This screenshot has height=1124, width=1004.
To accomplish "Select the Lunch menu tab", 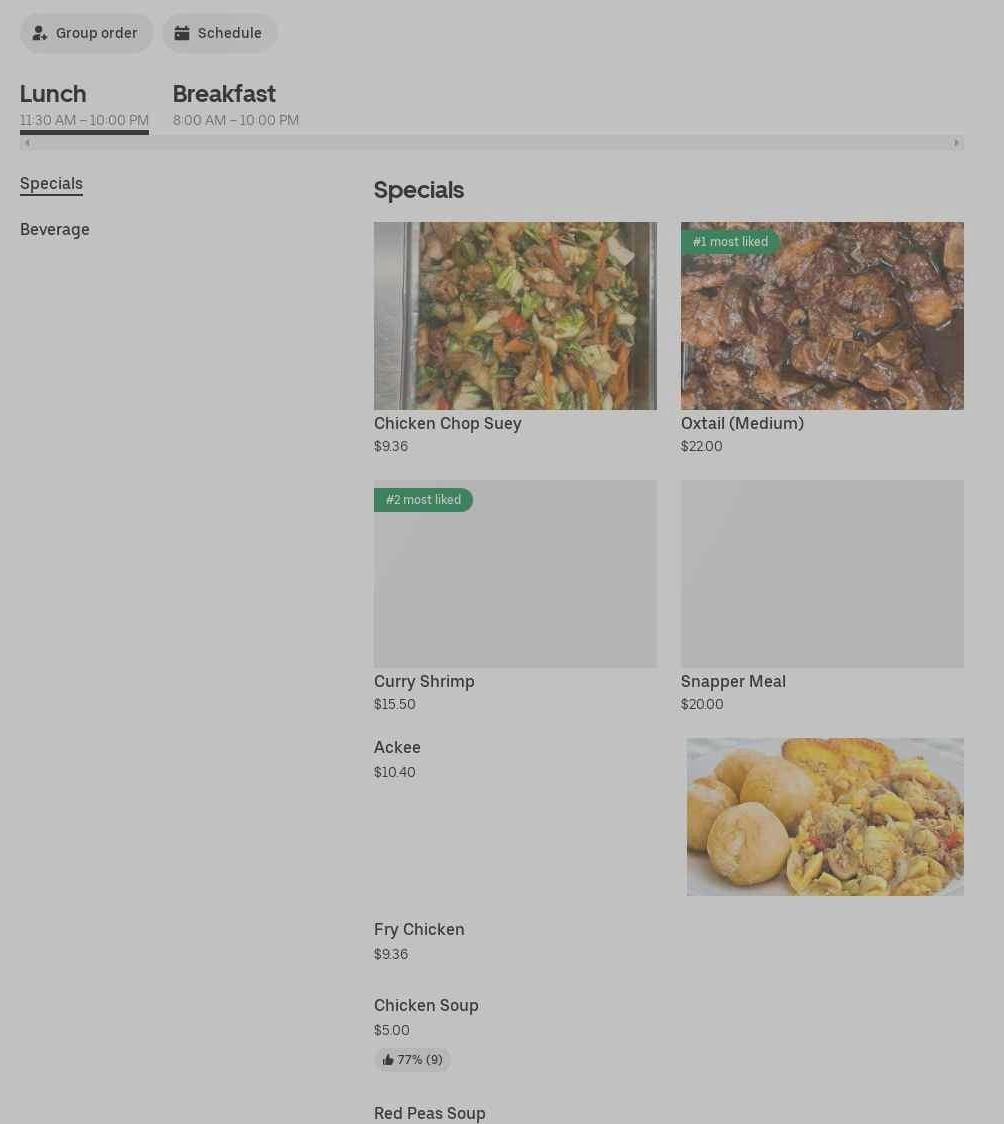I will (x=53, y=94).
